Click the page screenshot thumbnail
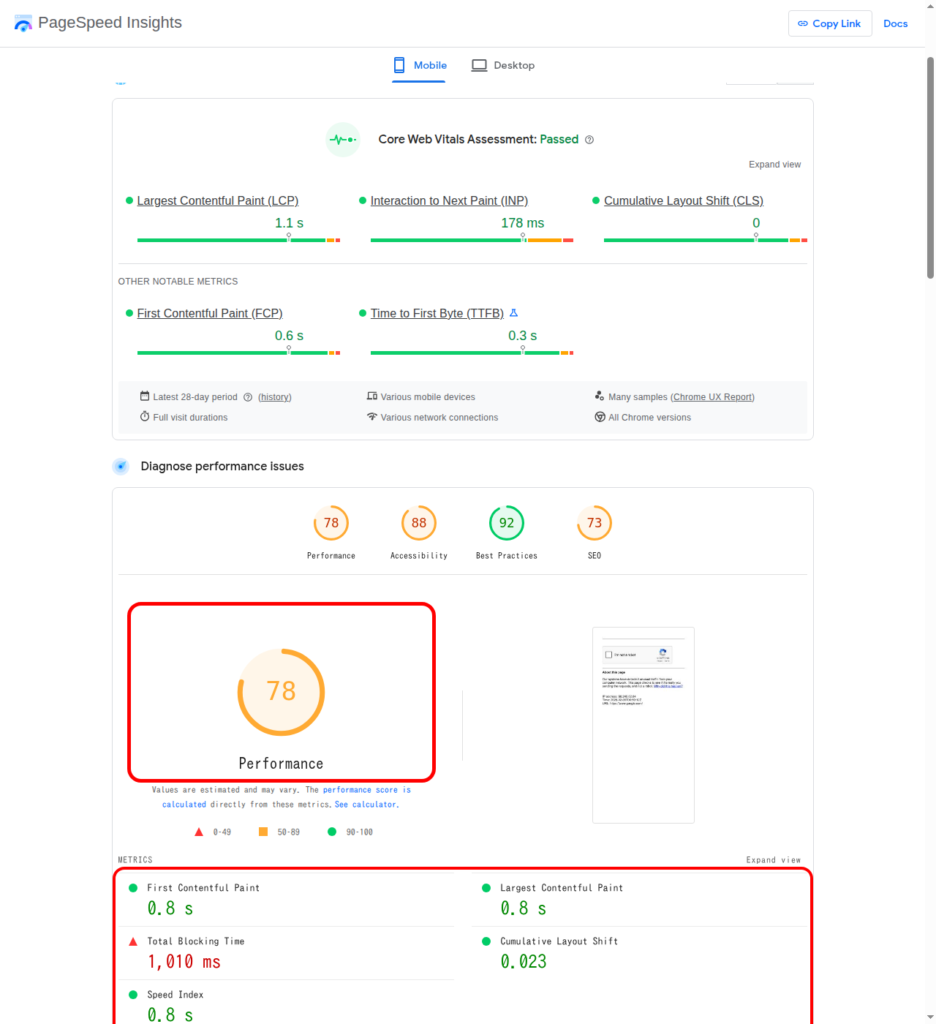Image resolution: width=936 pixels, height=1024 pixels. point(643,724)
